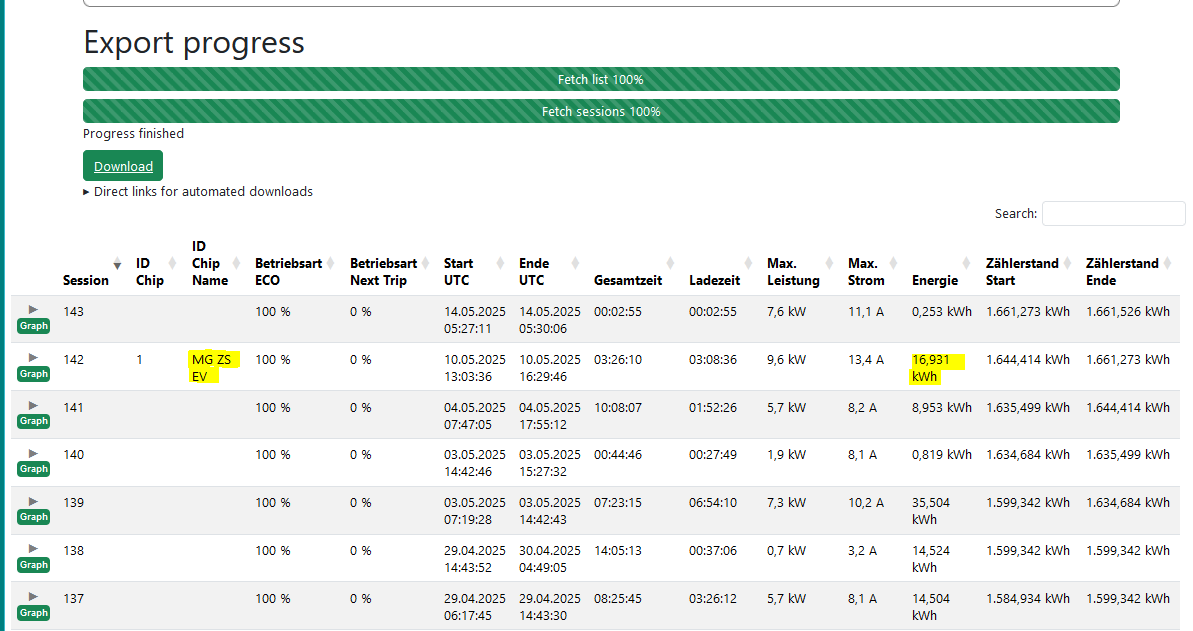Image resolution: width=1193 pixels, height=631 pixels.
Task: Expand Direct links for automated downloads
Action: (x=198, y=191)
